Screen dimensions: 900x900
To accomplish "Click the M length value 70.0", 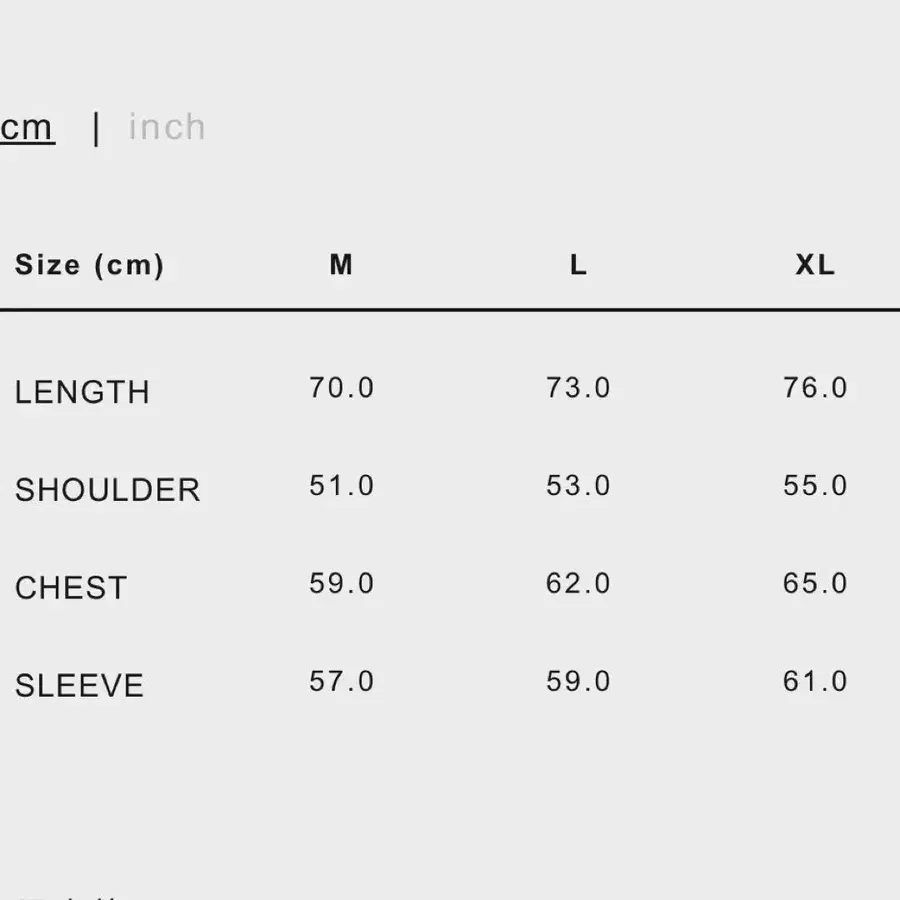I will [x=341, y=388].
